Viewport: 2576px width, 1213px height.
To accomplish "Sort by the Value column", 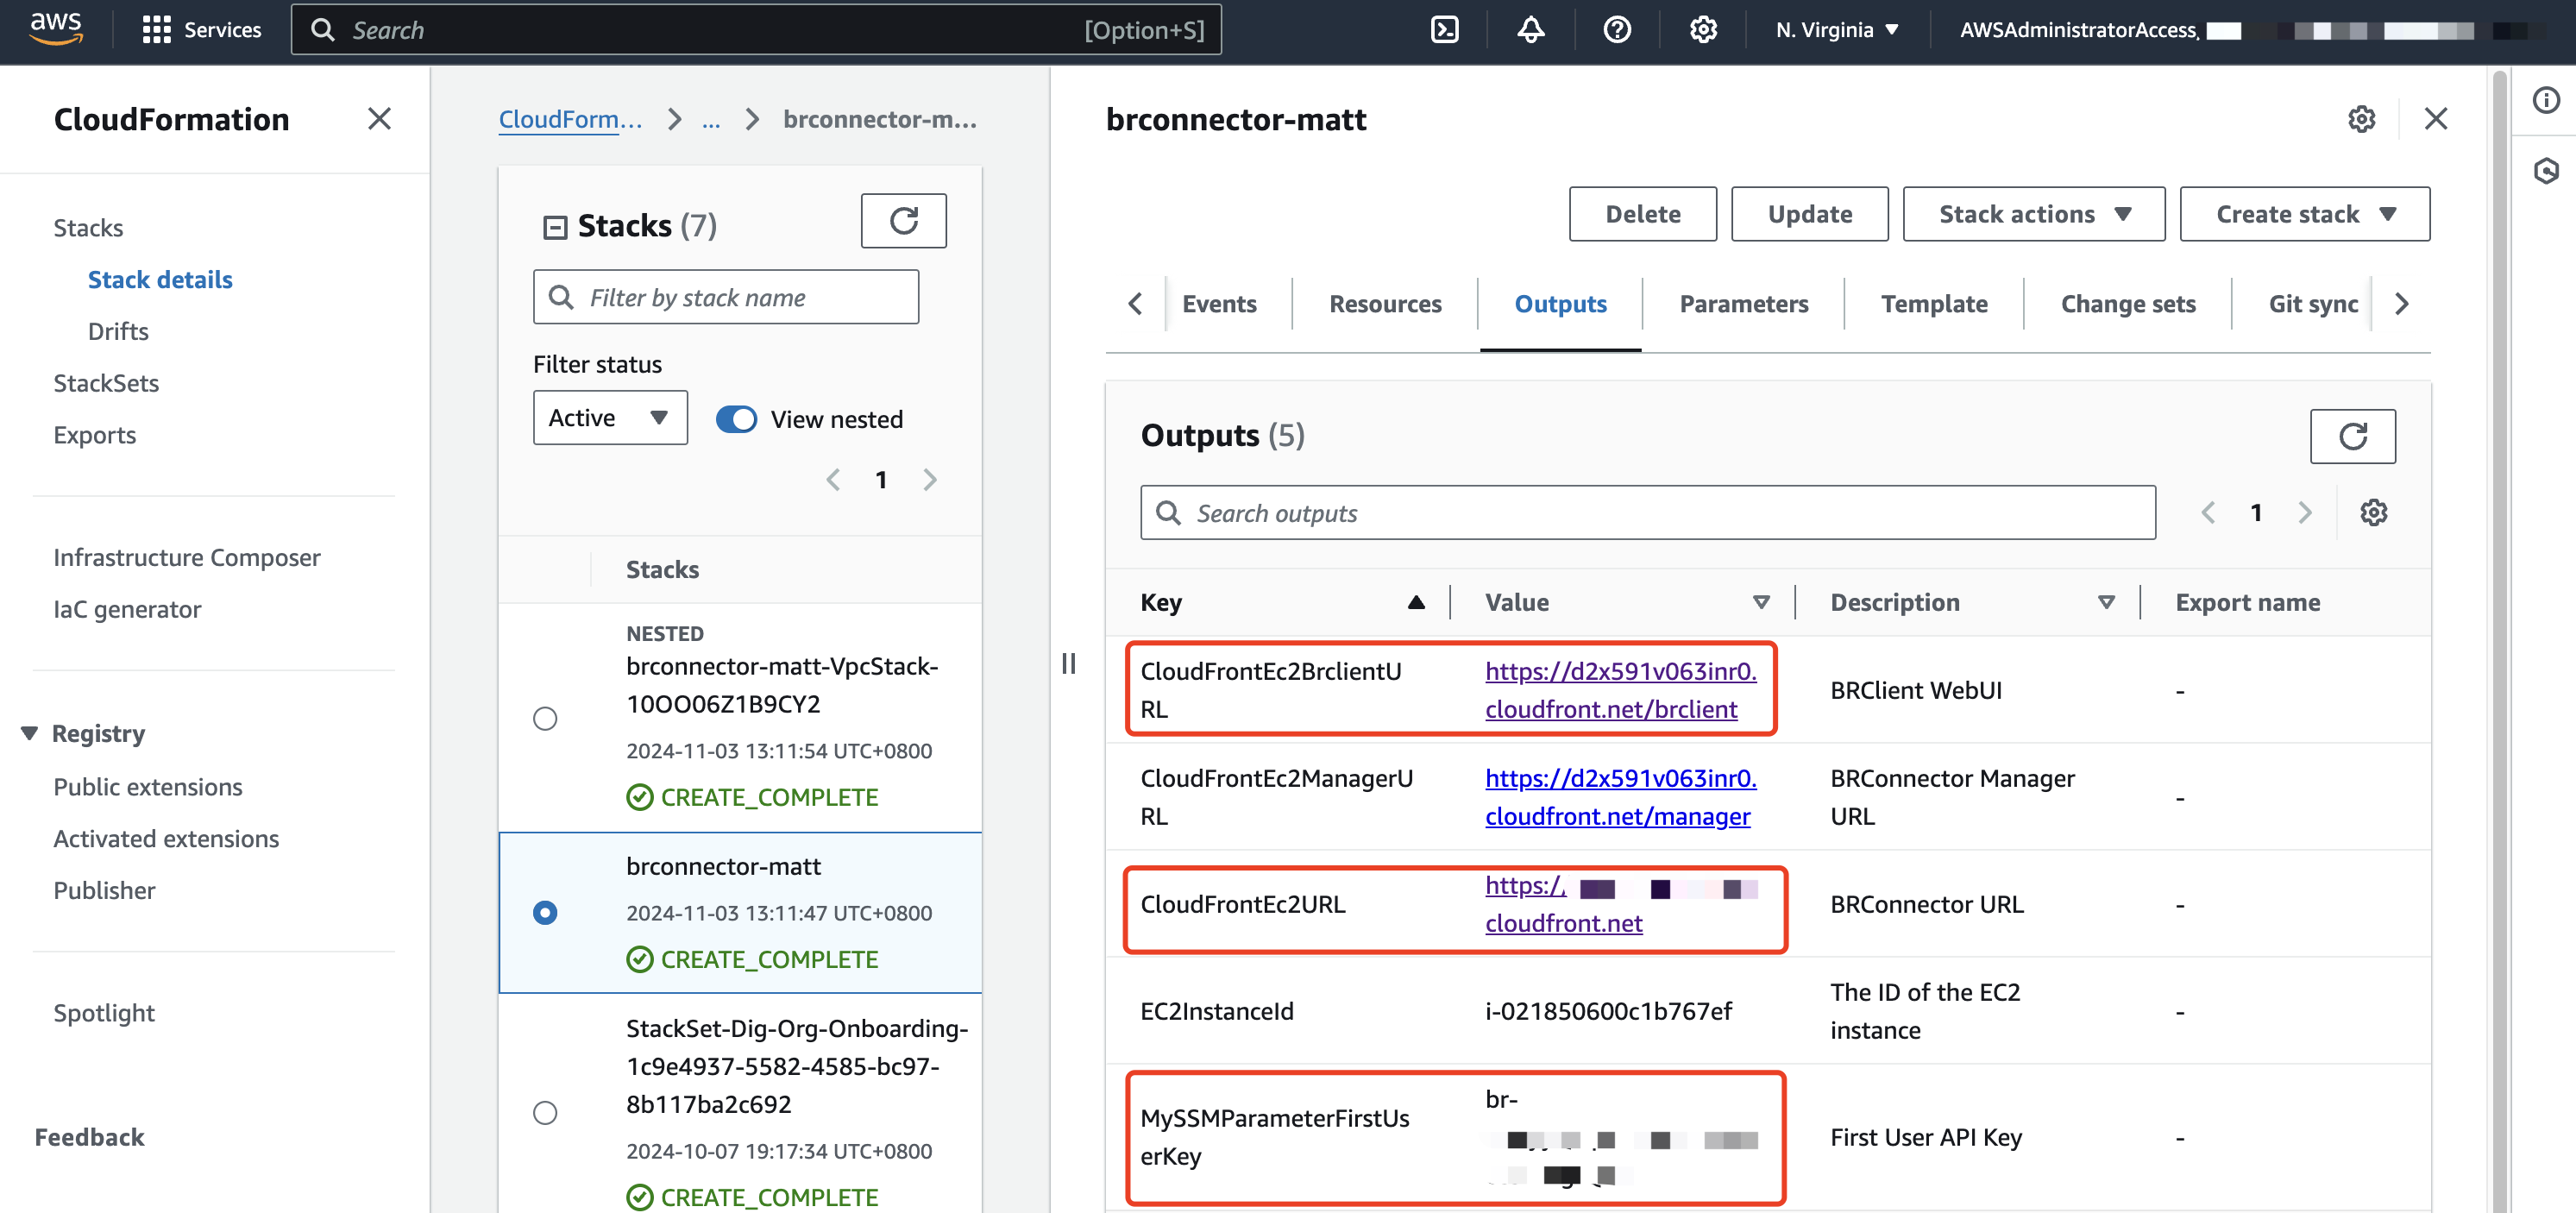I will [1761, 602].
